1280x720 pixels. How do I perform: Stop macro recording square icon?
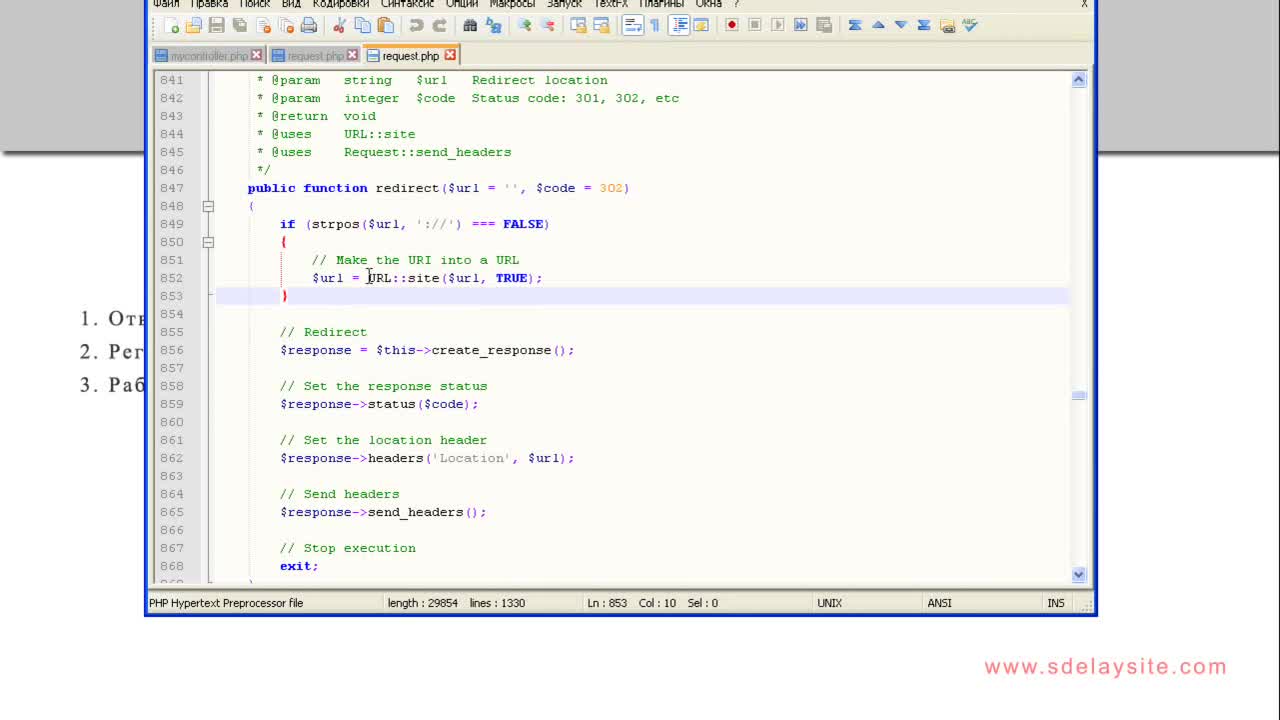[755, 25]
